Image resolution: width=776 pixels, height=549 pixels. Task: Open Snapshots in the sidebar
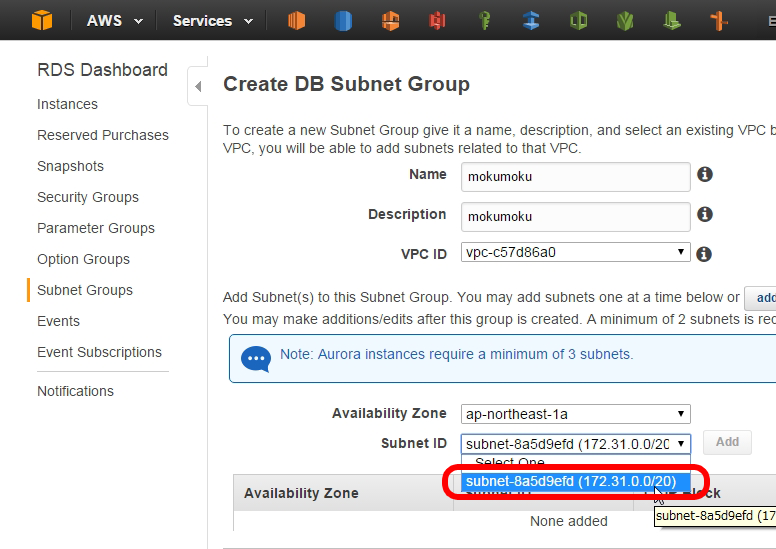70,166
